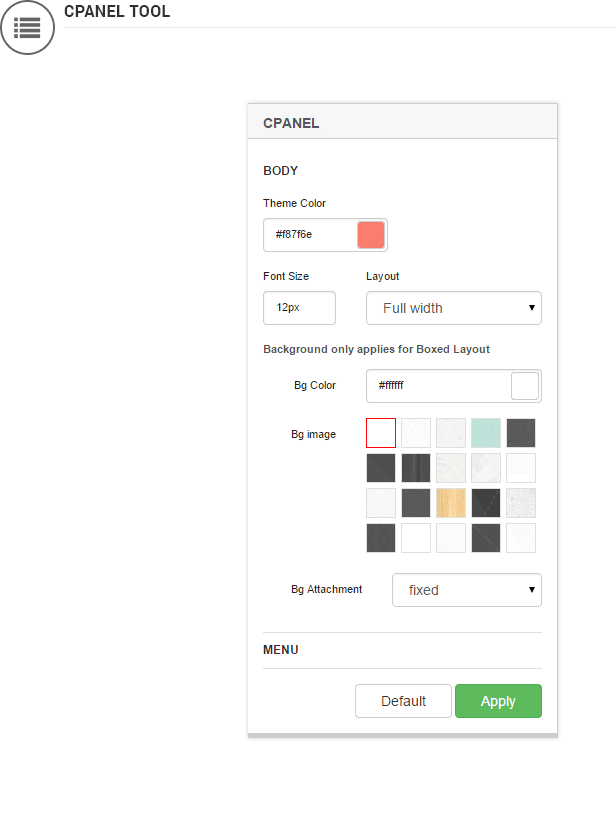Image resolution: width=616 pixels, height=839 pixels.
Task: Pick the wood texture background image
Action: point(451,503)
